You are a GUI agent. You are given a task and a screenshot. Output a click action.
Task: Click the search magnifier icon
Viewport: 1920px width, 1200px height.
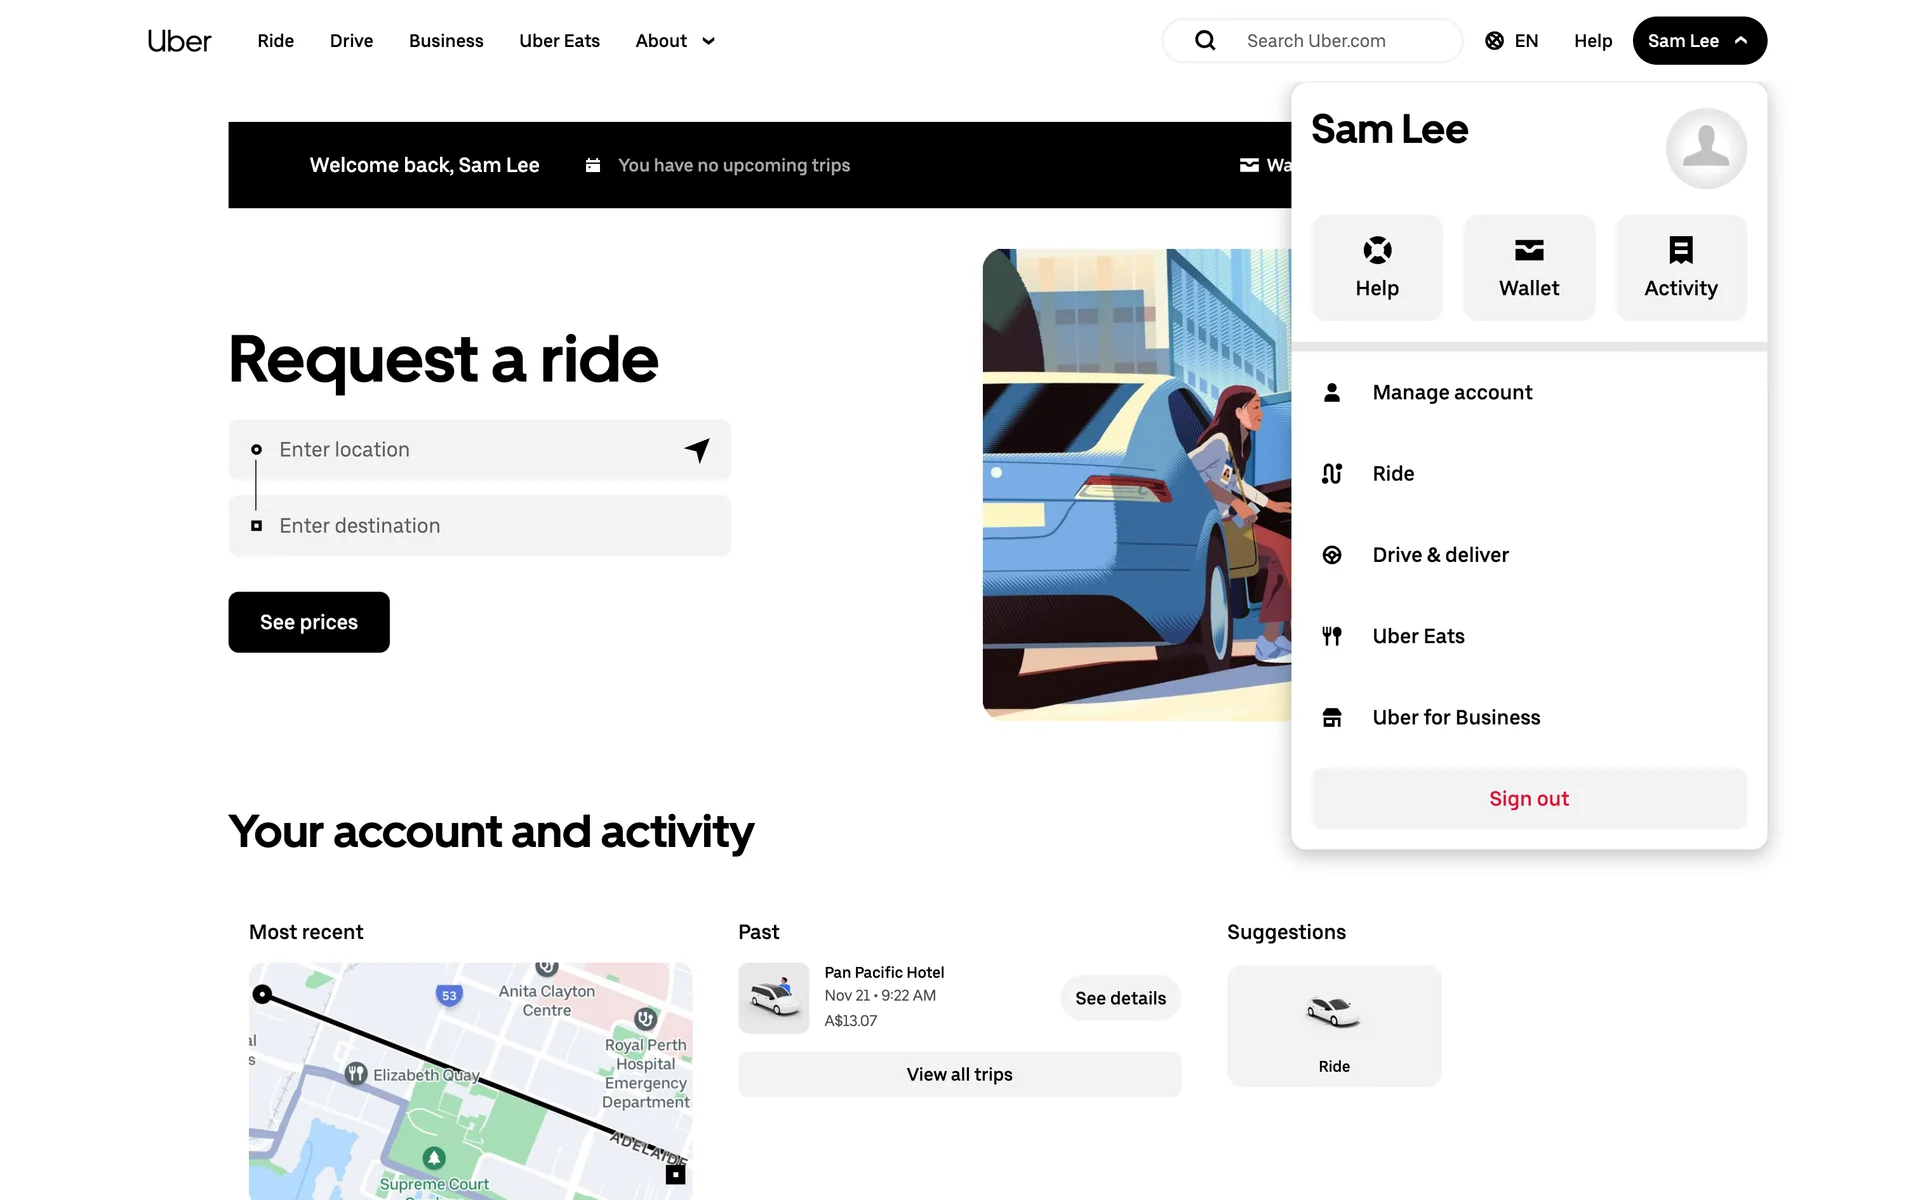(x=1205, y=41)
